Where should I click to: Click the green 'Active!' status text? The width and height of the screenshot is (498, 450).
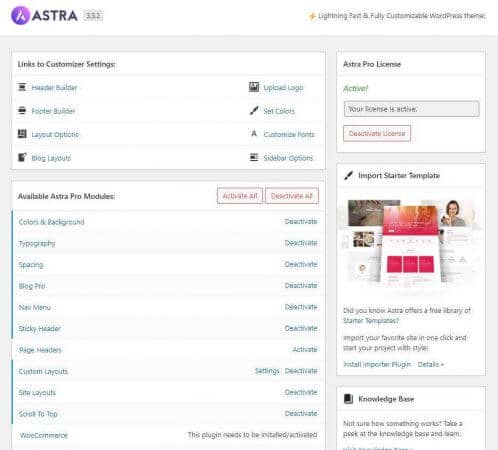tap(356, 88)
